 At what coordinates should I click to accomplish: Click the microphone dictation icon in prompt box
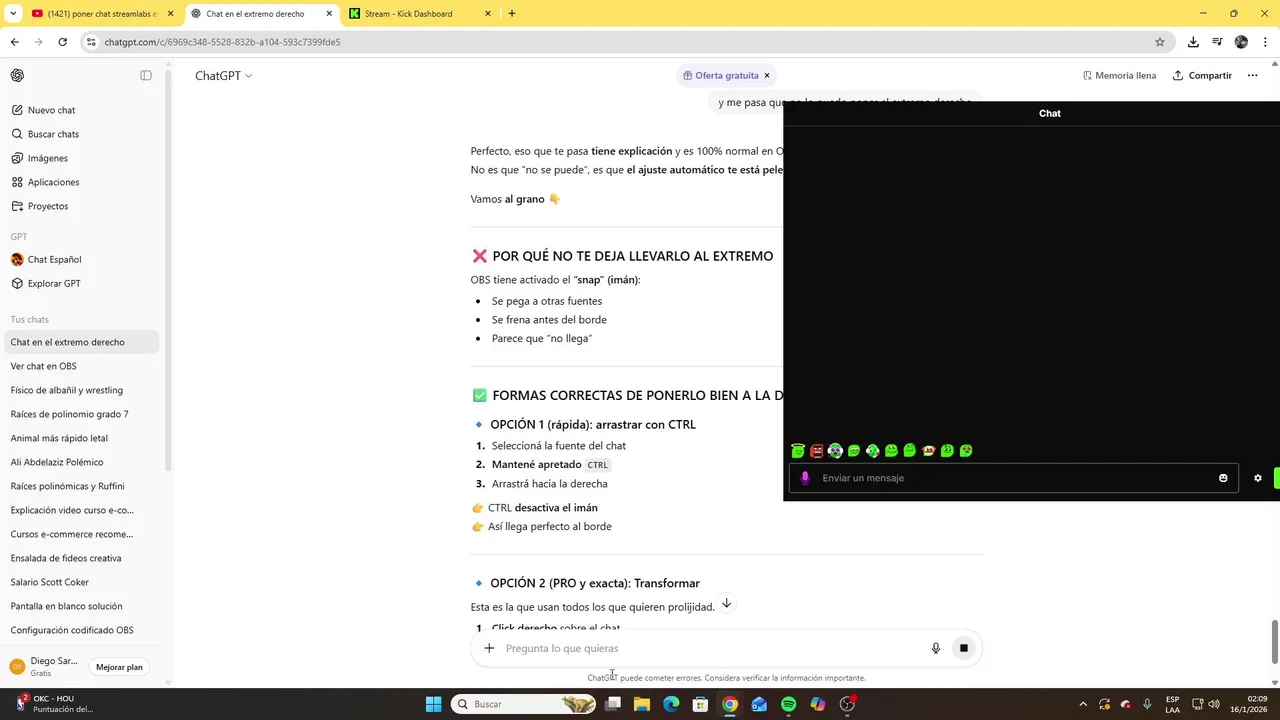click(936, 648)
